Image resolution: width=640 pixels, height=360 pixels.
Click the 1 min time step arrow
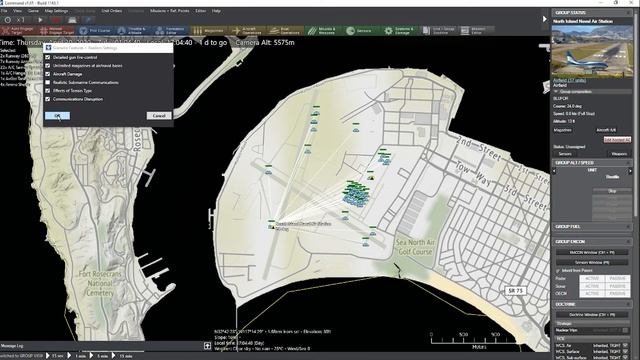[69, 356]
